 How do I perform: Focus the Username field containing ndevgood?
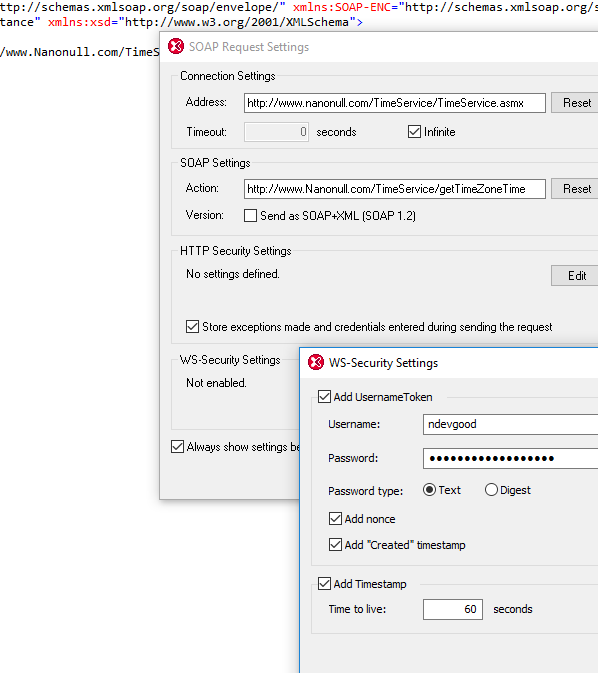click(x=510, y=424)
